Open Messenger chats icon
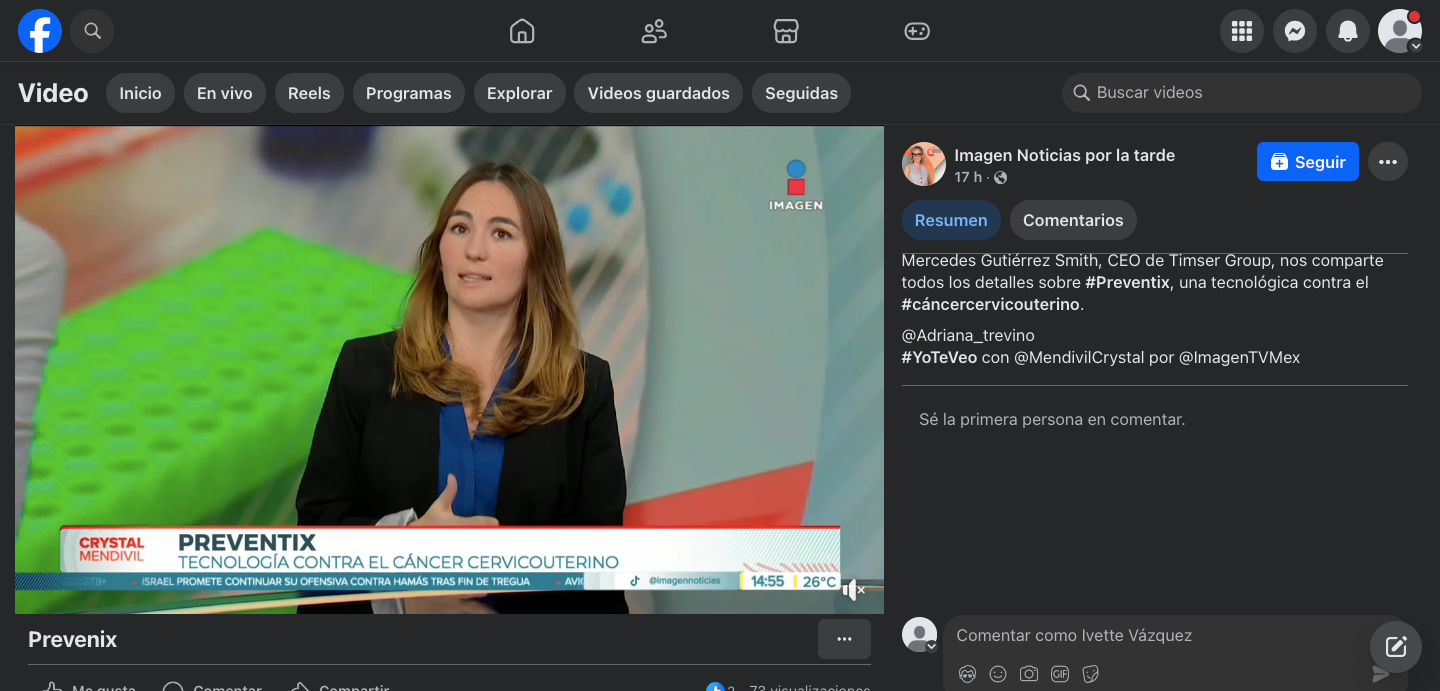 click(1295, 31)
